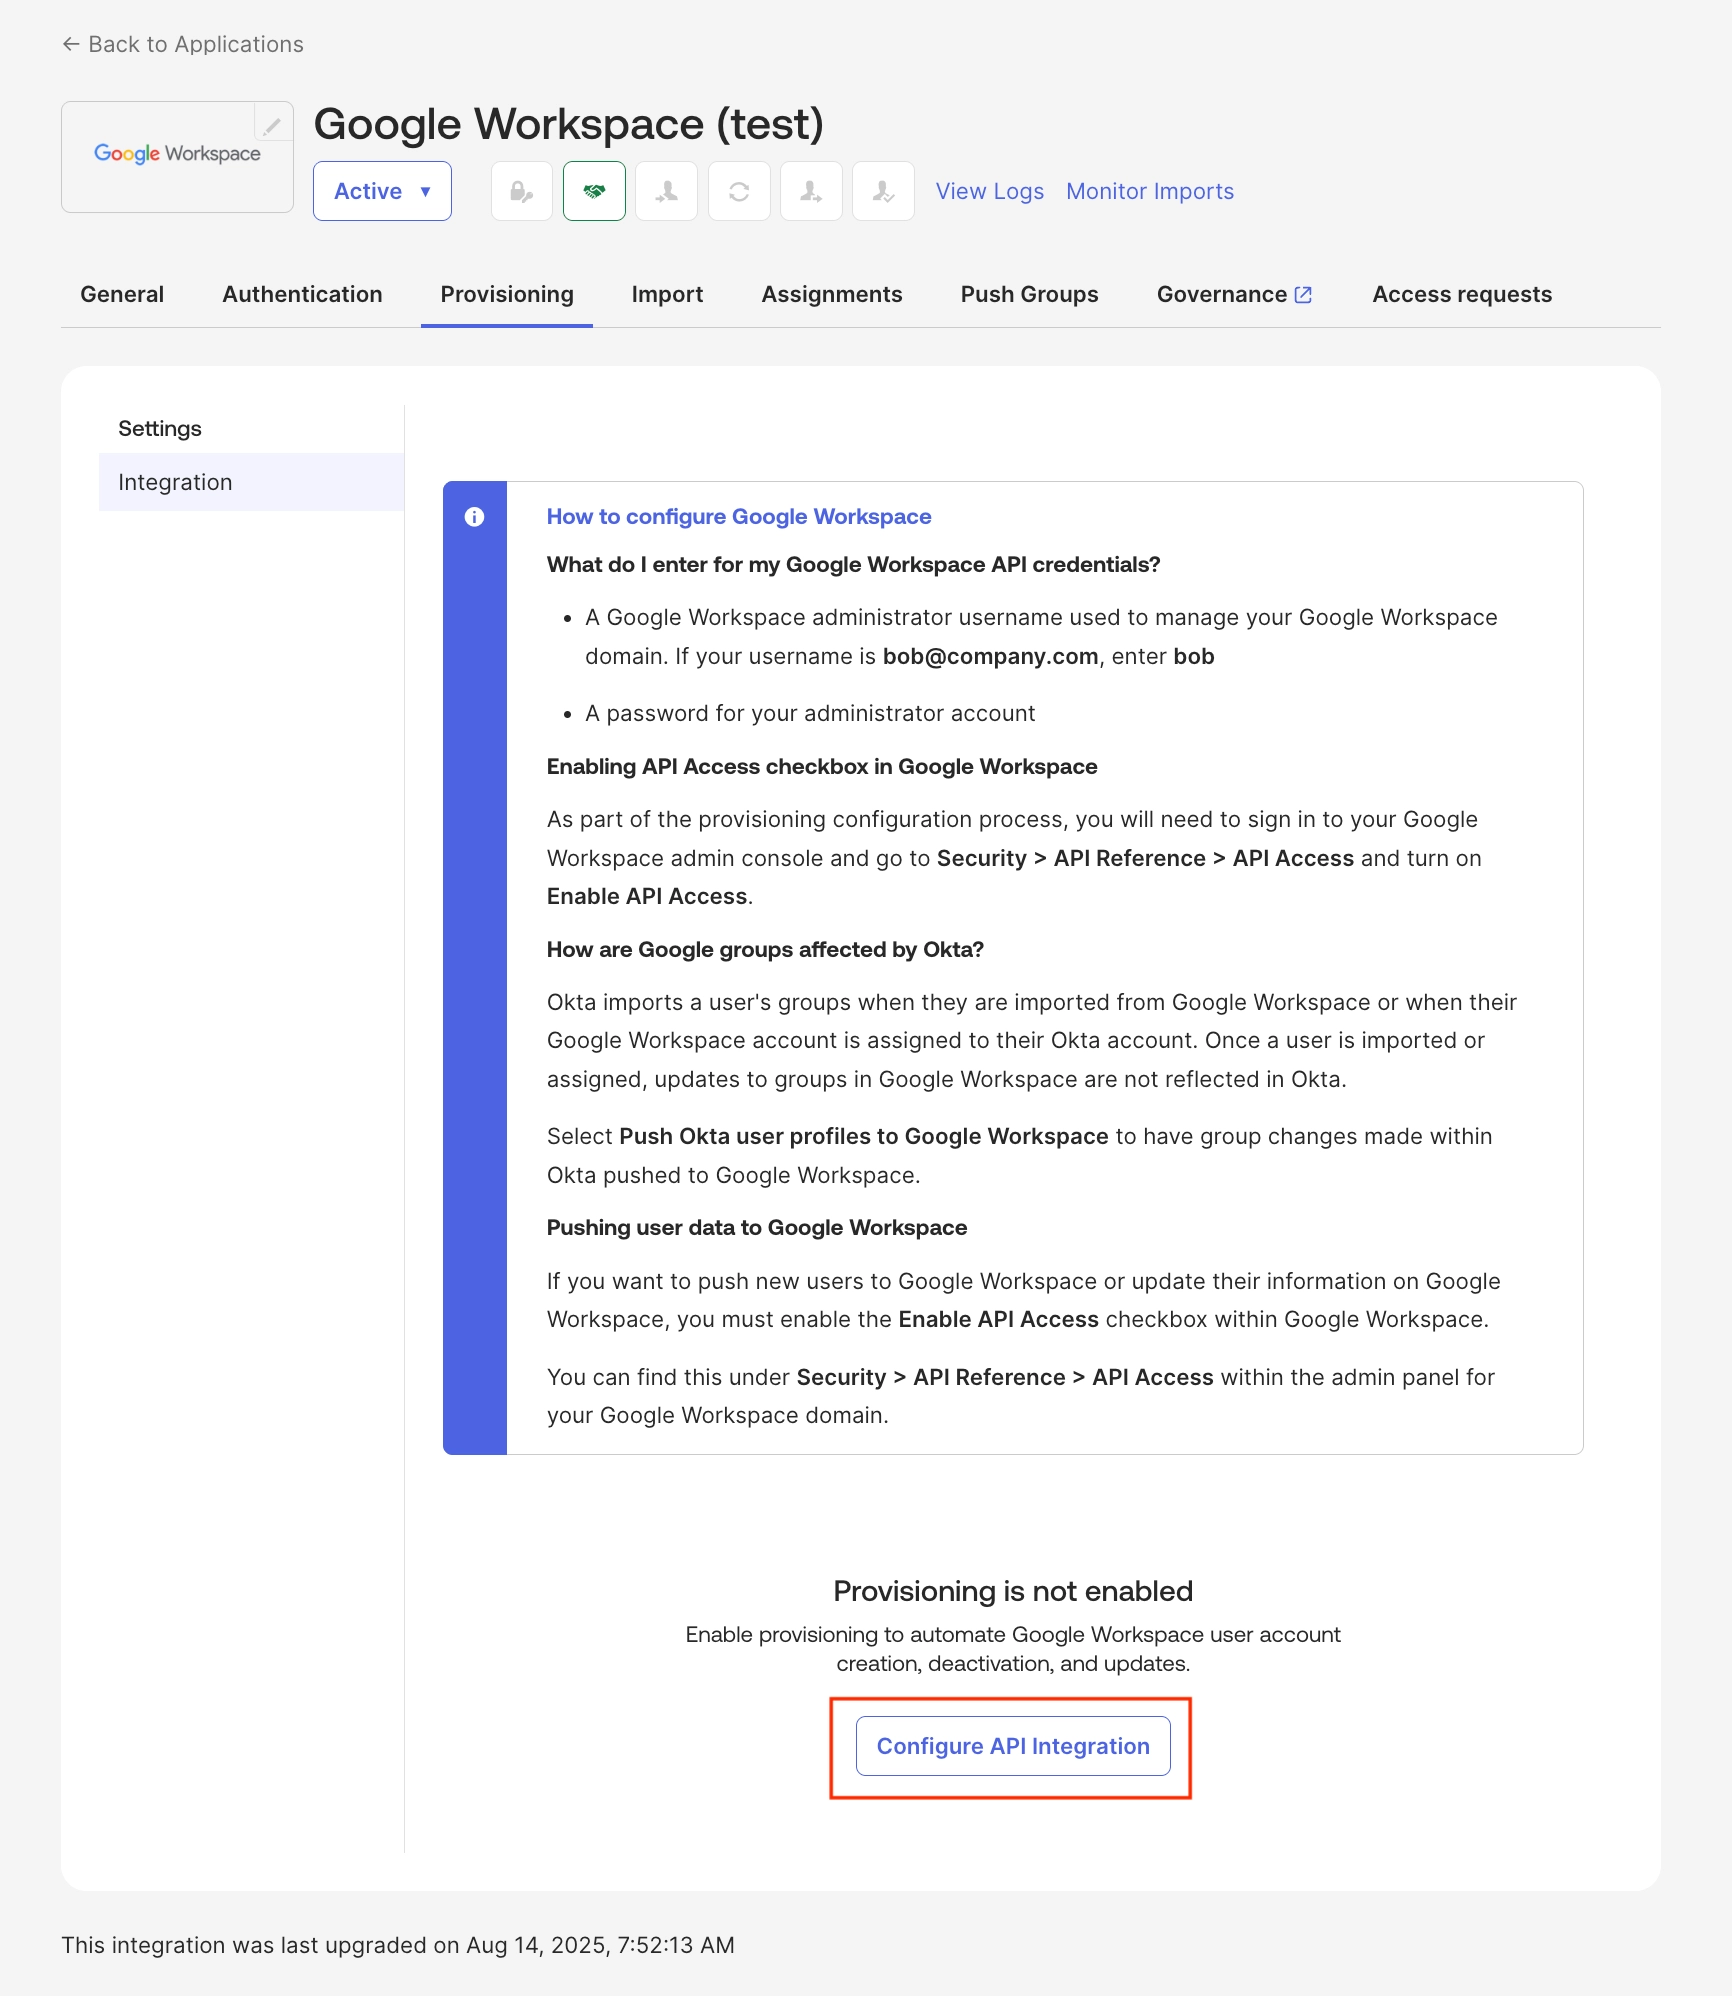Screen dimensions: 1732x1996
Task: Click the Google Workspace (test) title
Action: pos(569,124)
